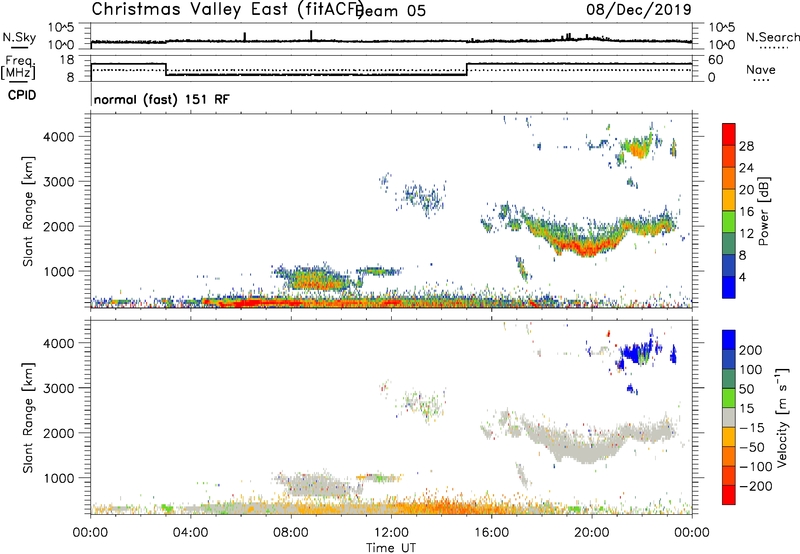
Task: Click the -15 label on the velocity colorbar
Action: (x=752, y=427)
